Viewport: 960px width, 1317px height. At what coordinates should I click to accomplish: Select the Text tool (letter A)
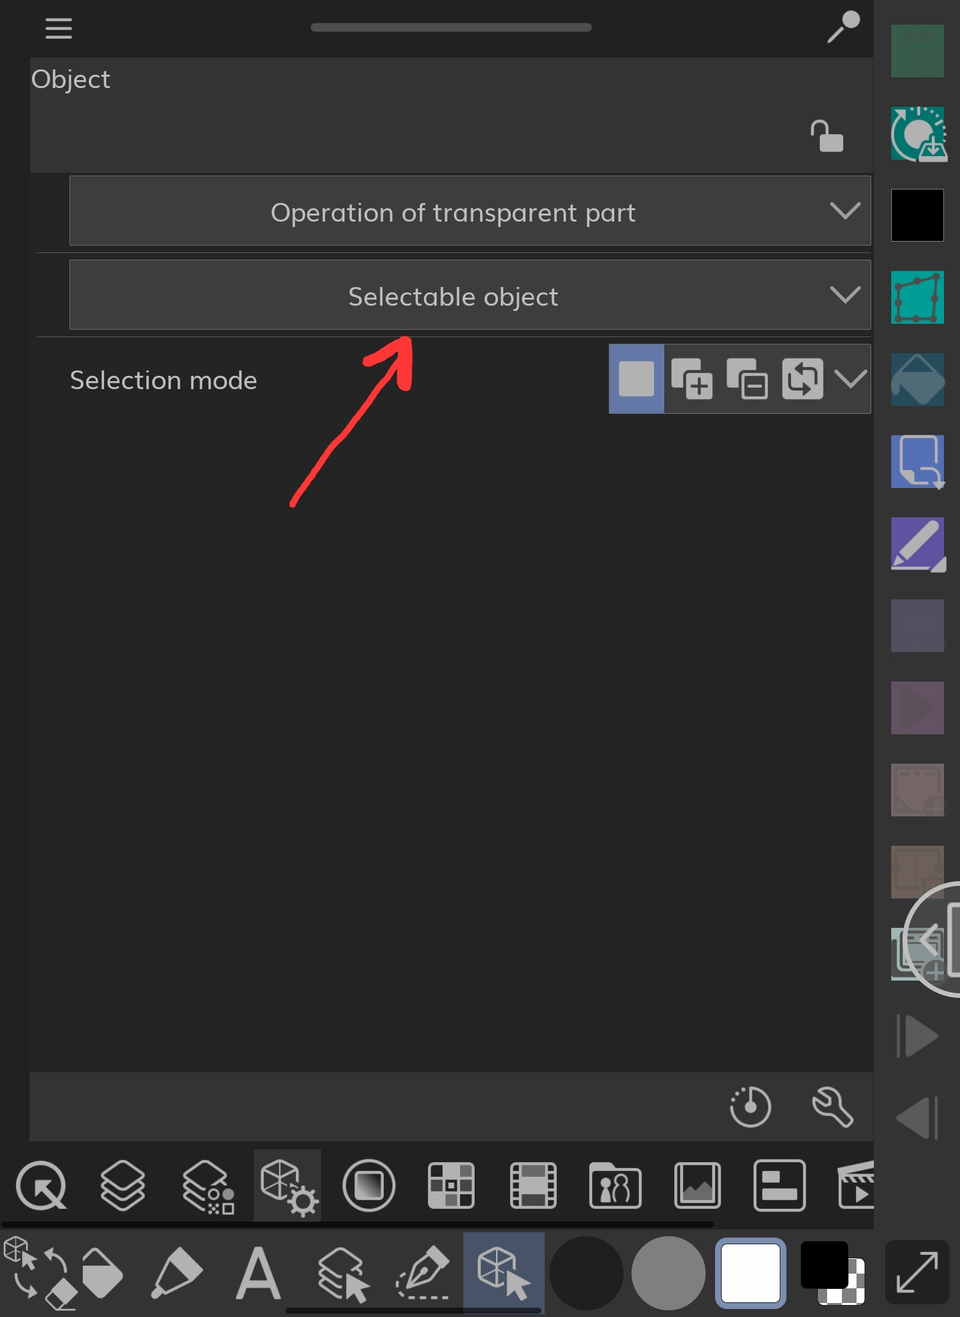pos(258,1274)
